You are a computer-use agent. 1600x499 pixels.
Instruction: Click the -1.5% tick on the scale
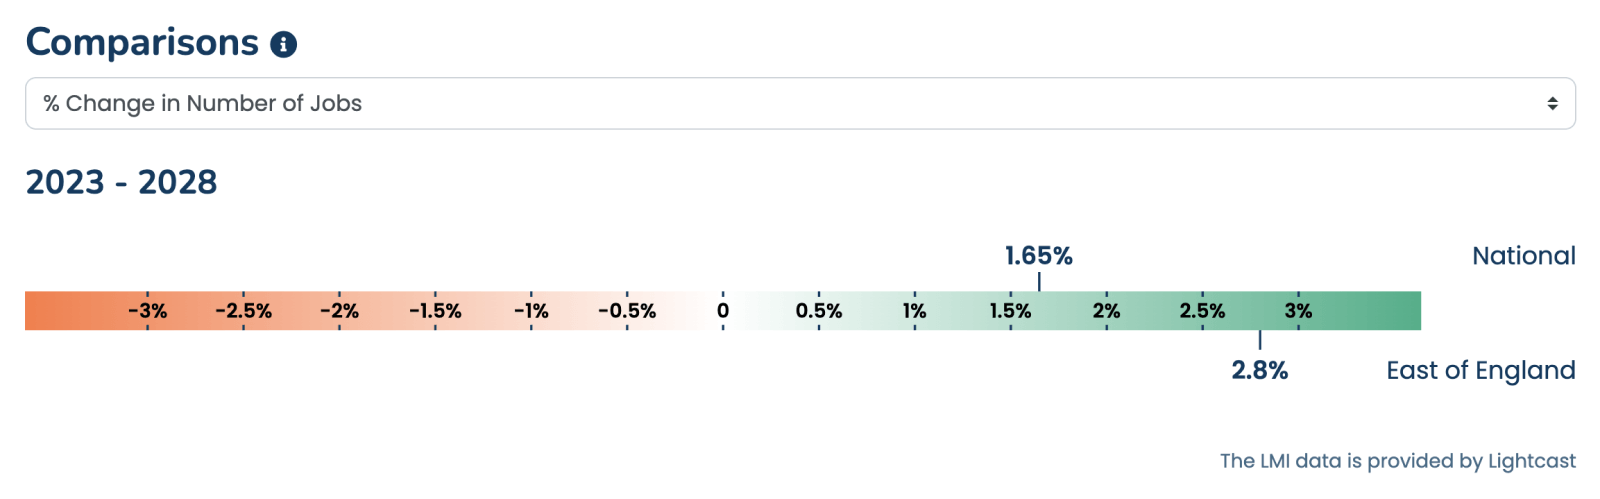[x=436, y=311]
